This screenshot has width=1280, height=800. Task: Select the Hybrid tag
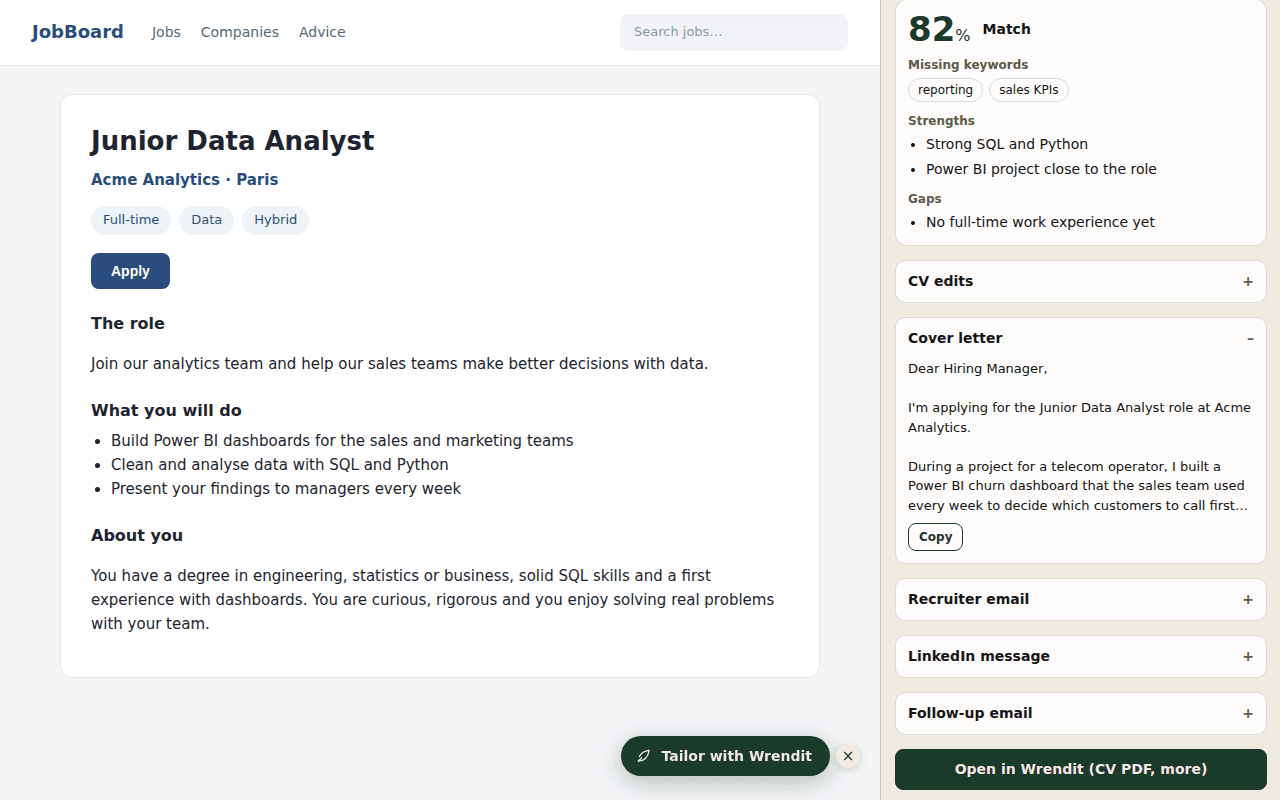275,220
